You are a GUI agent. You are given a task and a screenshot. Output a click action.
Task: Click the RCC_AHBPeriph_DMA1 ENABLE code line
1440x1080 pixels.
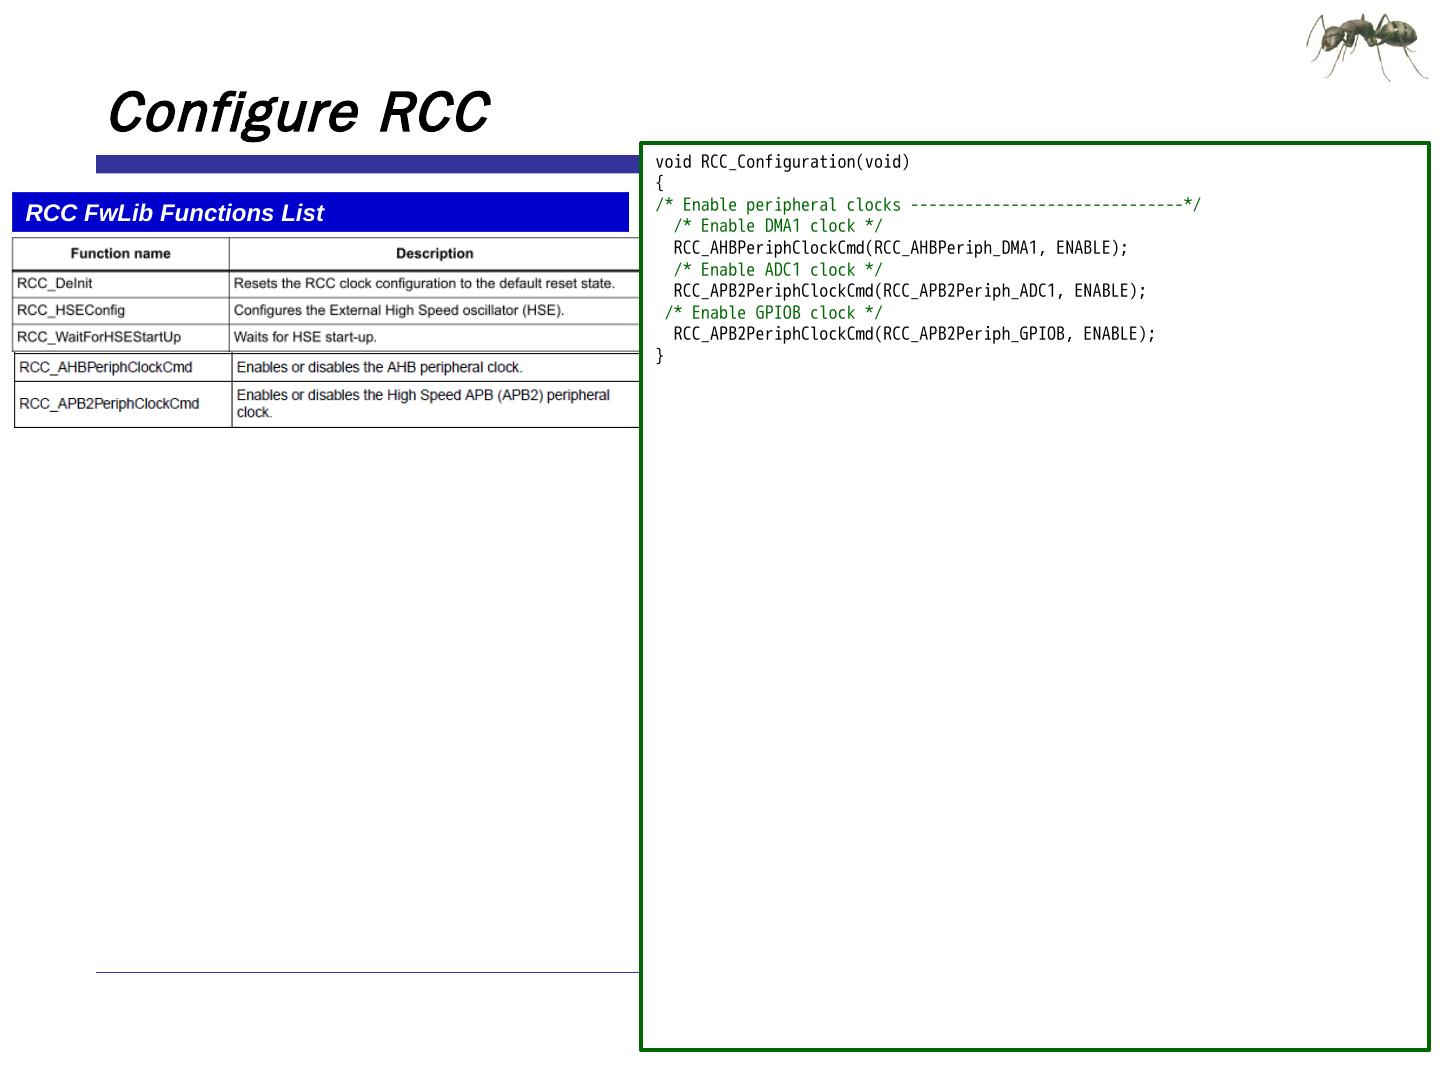coord(900,248)
